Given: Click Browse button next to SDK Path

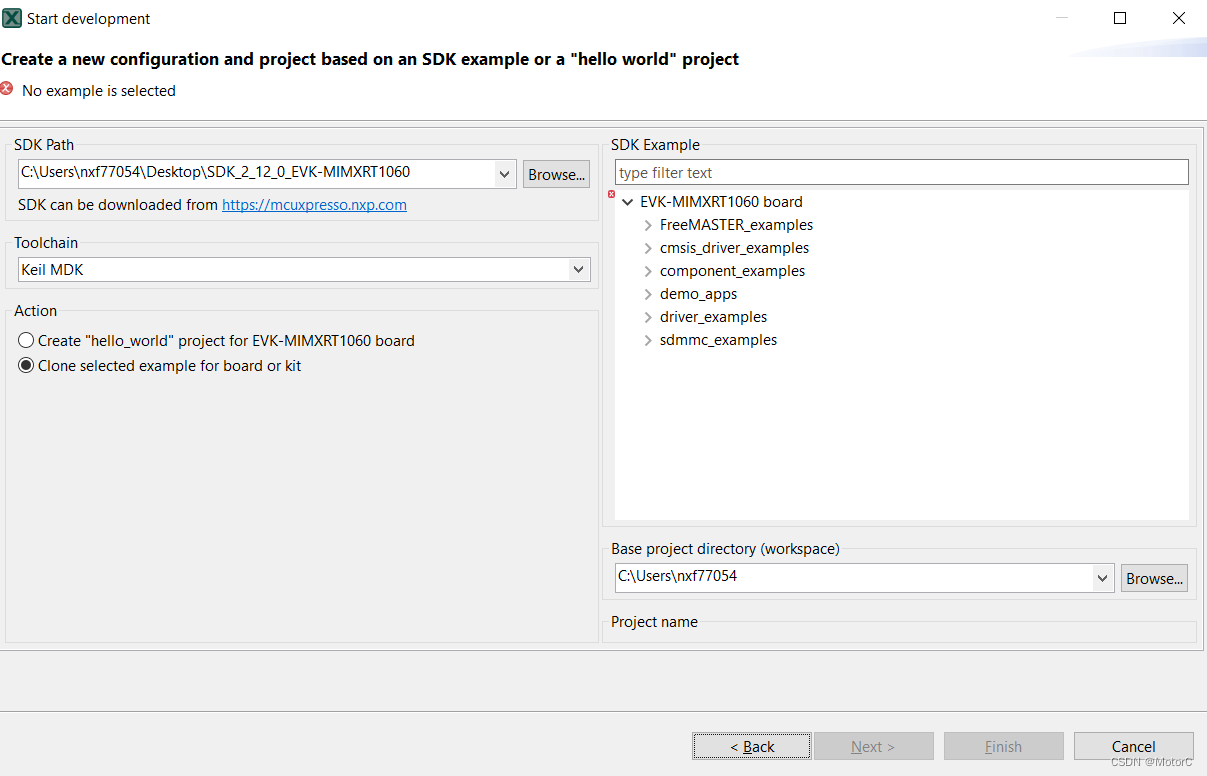Looking at the screenshot, I should [x=556, y=174].
